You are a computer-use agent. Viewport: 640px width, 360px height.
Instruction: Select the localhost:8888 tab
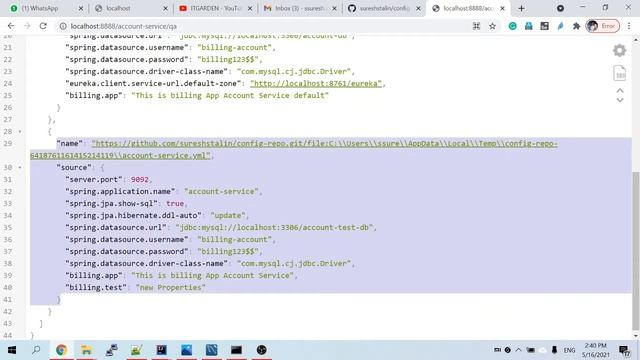[x=469, y=8]
